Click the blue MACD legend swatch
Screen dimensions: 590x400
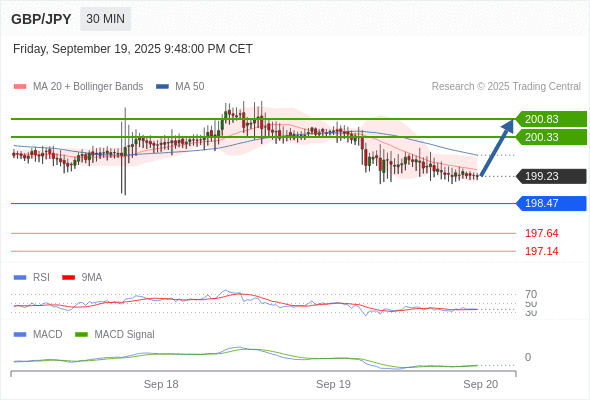pyautogui.click(x=20, y=334)
